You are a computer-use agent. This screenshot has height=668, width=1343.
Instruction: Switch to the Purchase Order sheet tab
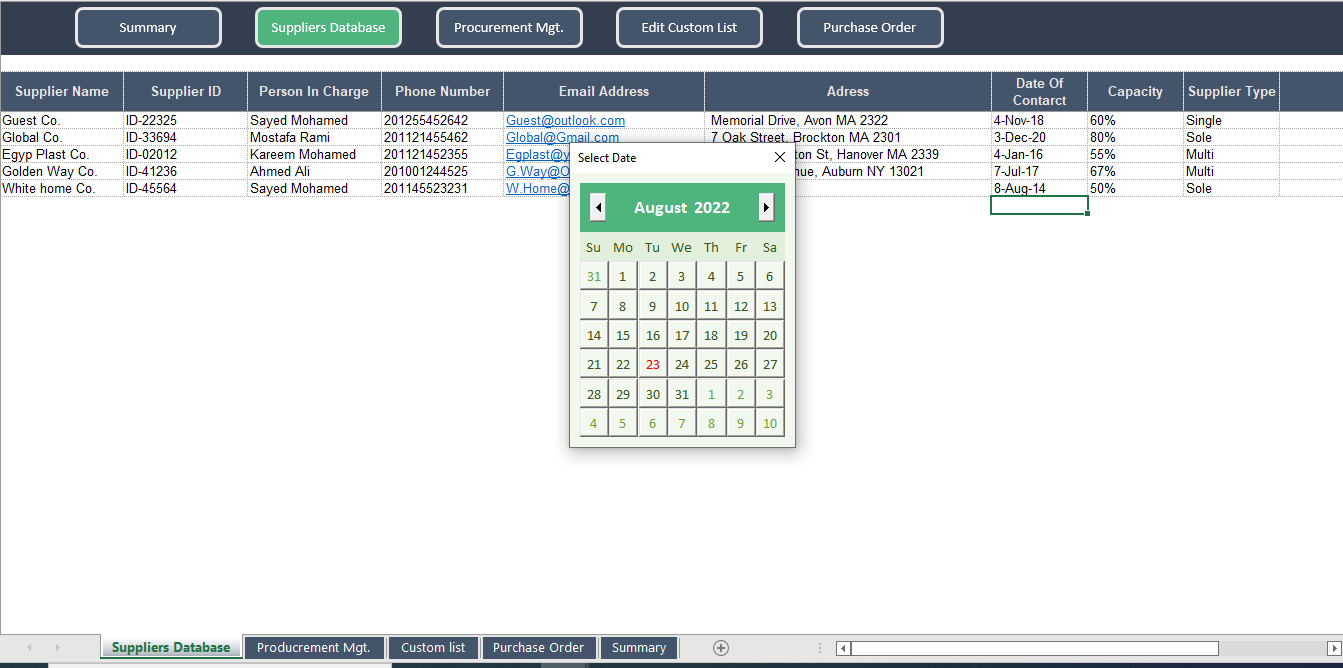point(539,647)
